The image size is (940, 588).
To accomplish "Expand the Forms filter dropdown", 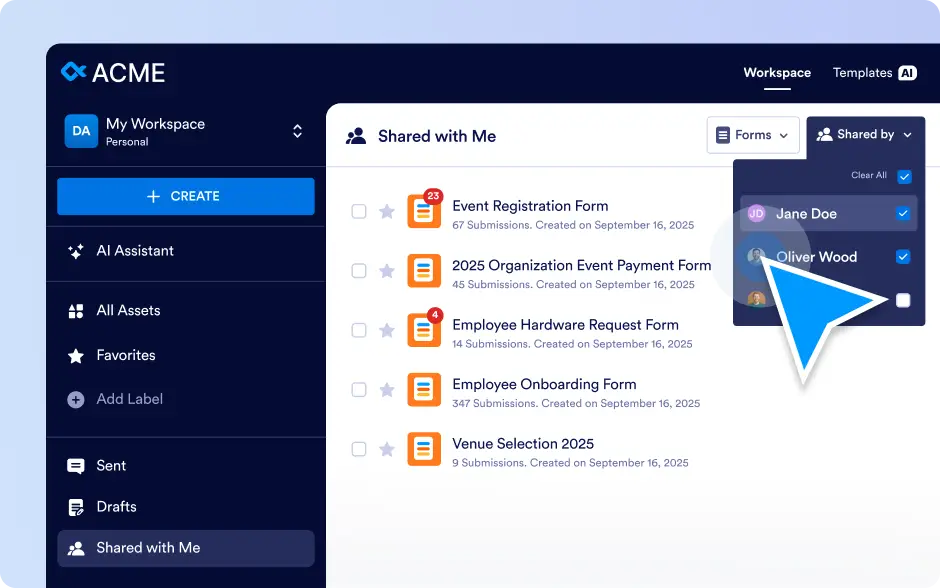I will tap(753, 135).
